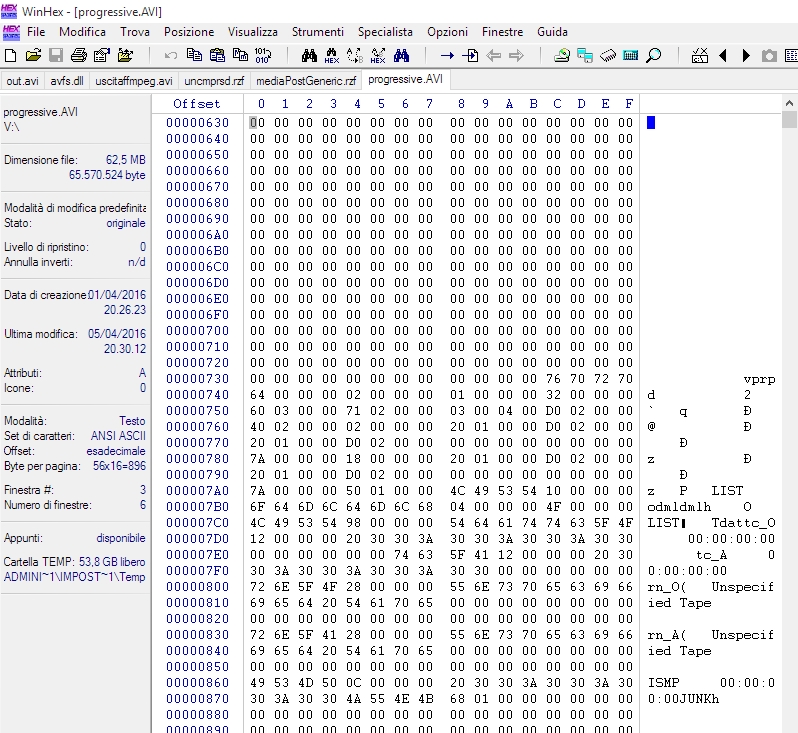The image size is (798, 733).
Task: Create a new file with the blank page icon
Action: [10, 55]
